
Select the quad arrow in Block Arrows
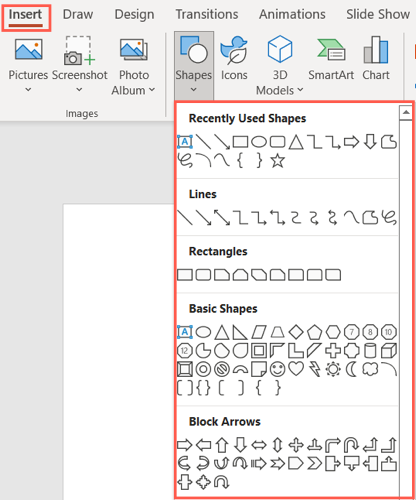[x=296, y=445]
